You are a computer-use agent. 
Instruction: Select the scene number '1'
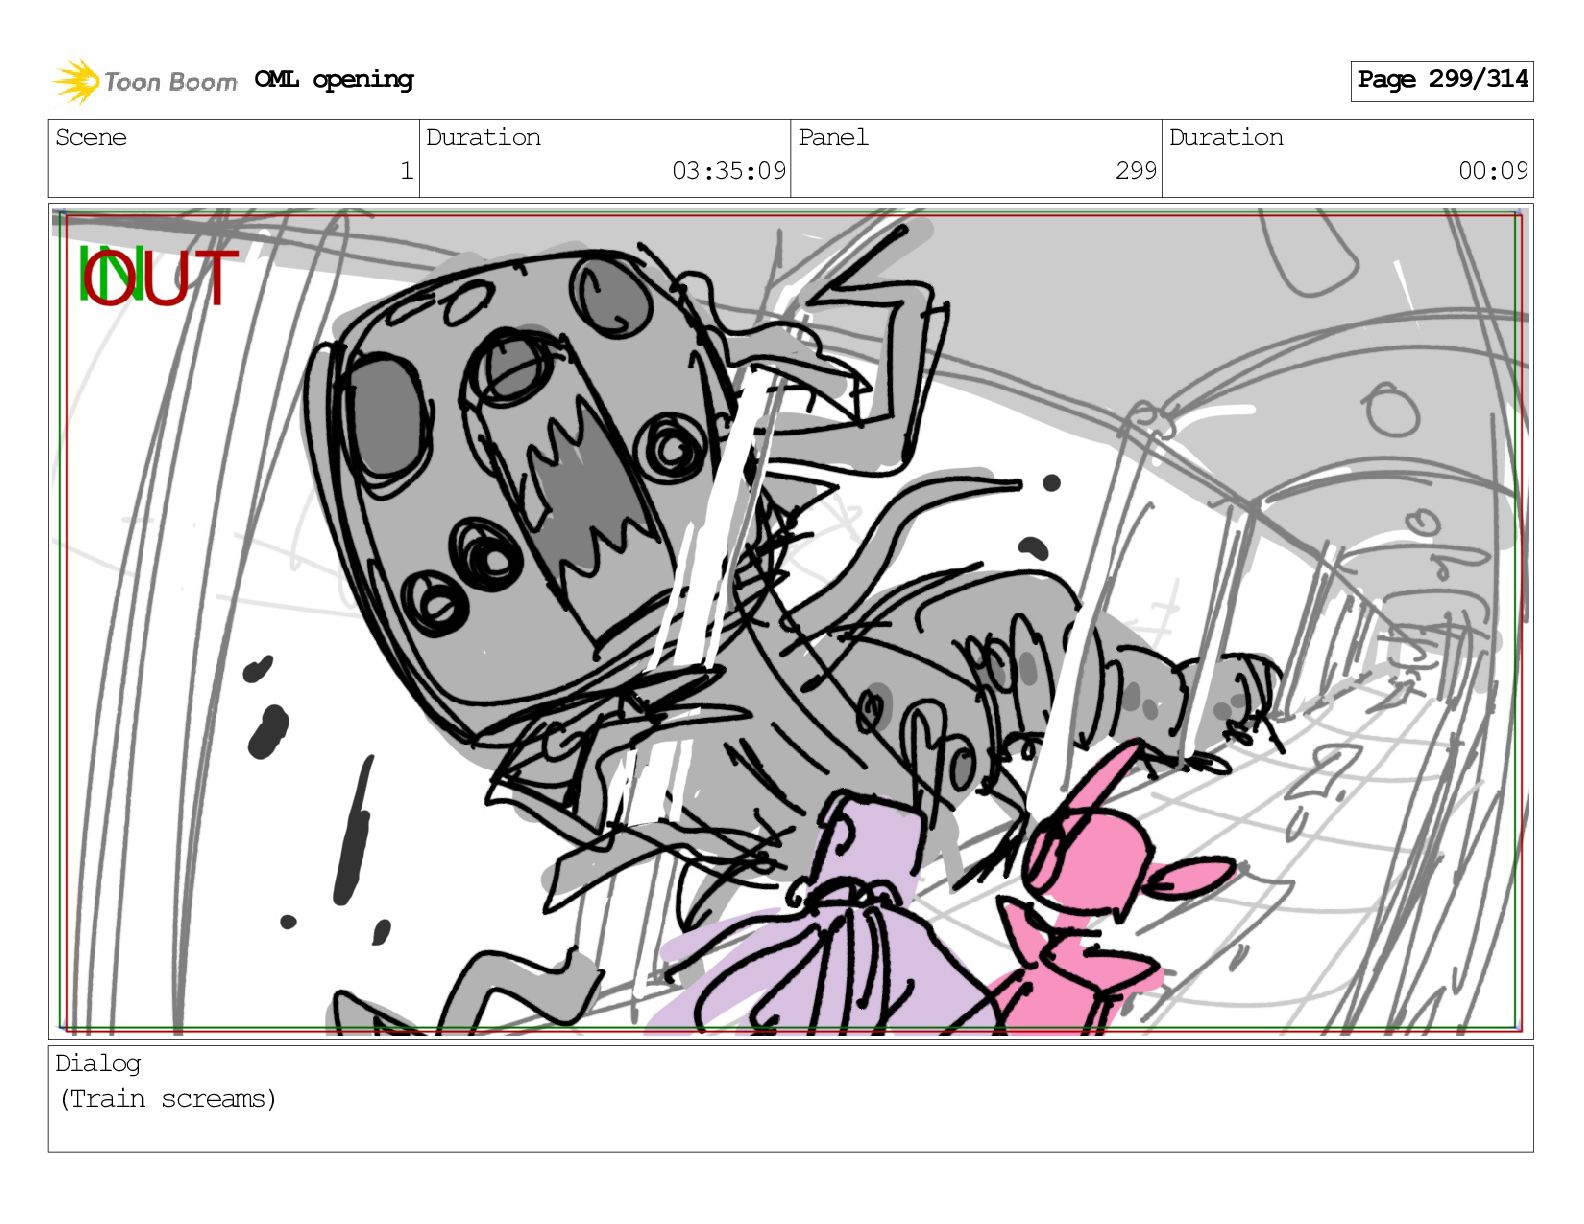coord(406,171)
